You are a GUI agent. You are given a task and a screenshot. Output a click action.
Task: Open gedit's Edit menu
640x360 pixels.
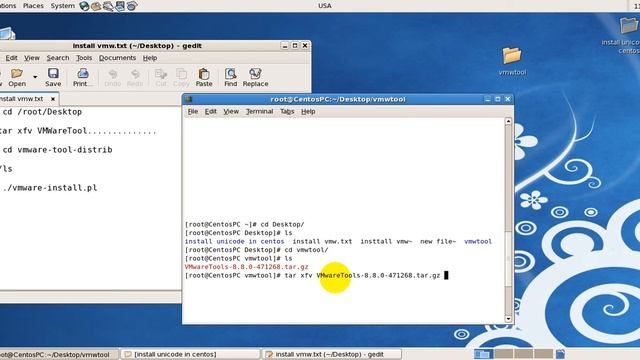[x=11, y=58]
